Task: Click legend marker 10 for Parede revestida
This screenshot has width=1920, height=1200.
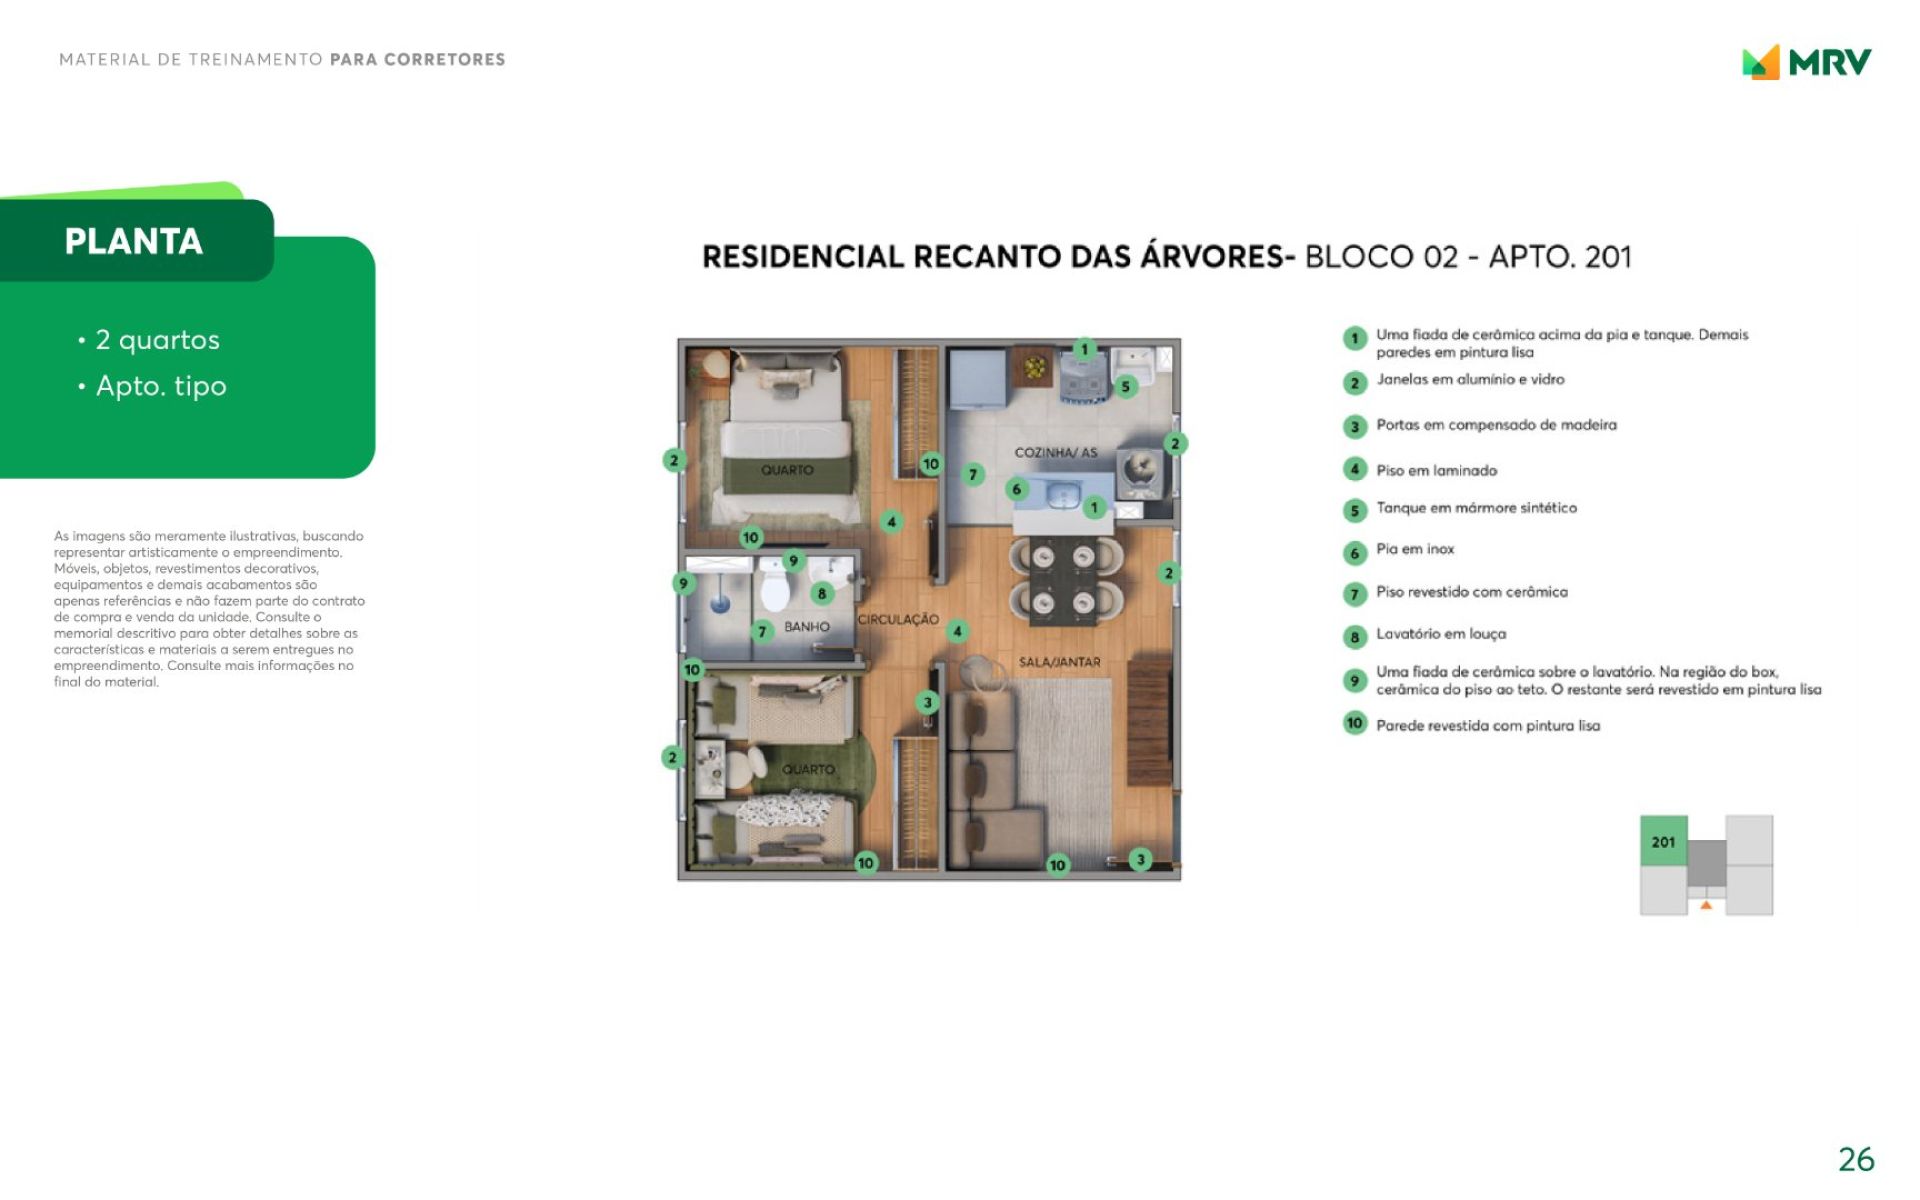Action: click(x=1354, y=723)
